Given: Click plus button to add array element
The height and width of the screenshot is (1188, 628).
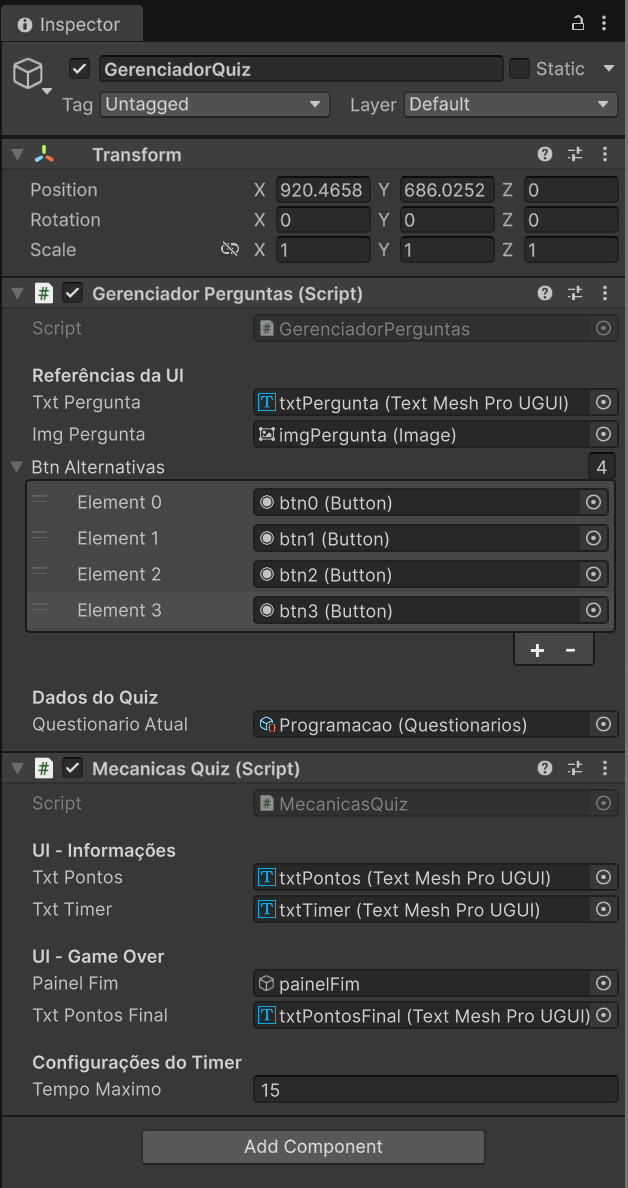Looking at the screenshot, I should pyautogui.click(x=537, y=650).
